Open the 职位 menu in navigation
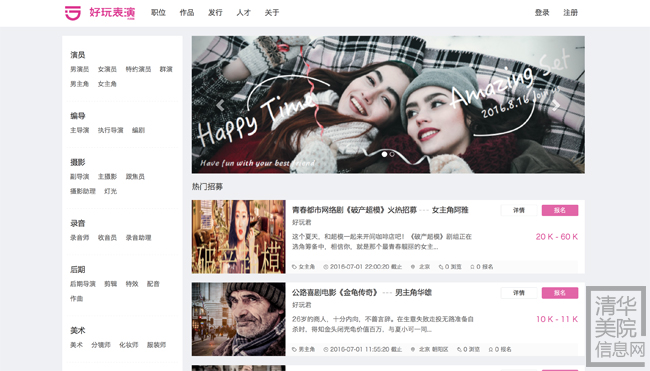The image size is (650, 371). point(158,13)
